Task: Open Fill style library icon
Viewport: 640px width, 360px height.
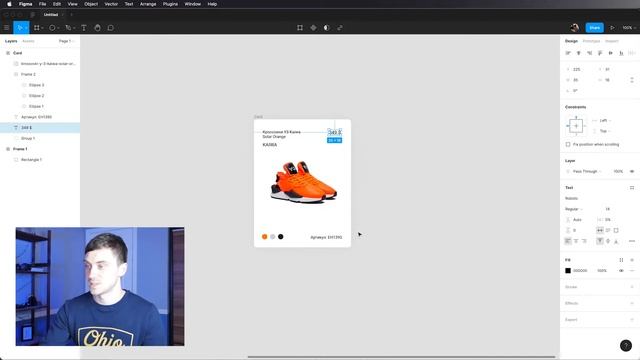Action: 621,260
